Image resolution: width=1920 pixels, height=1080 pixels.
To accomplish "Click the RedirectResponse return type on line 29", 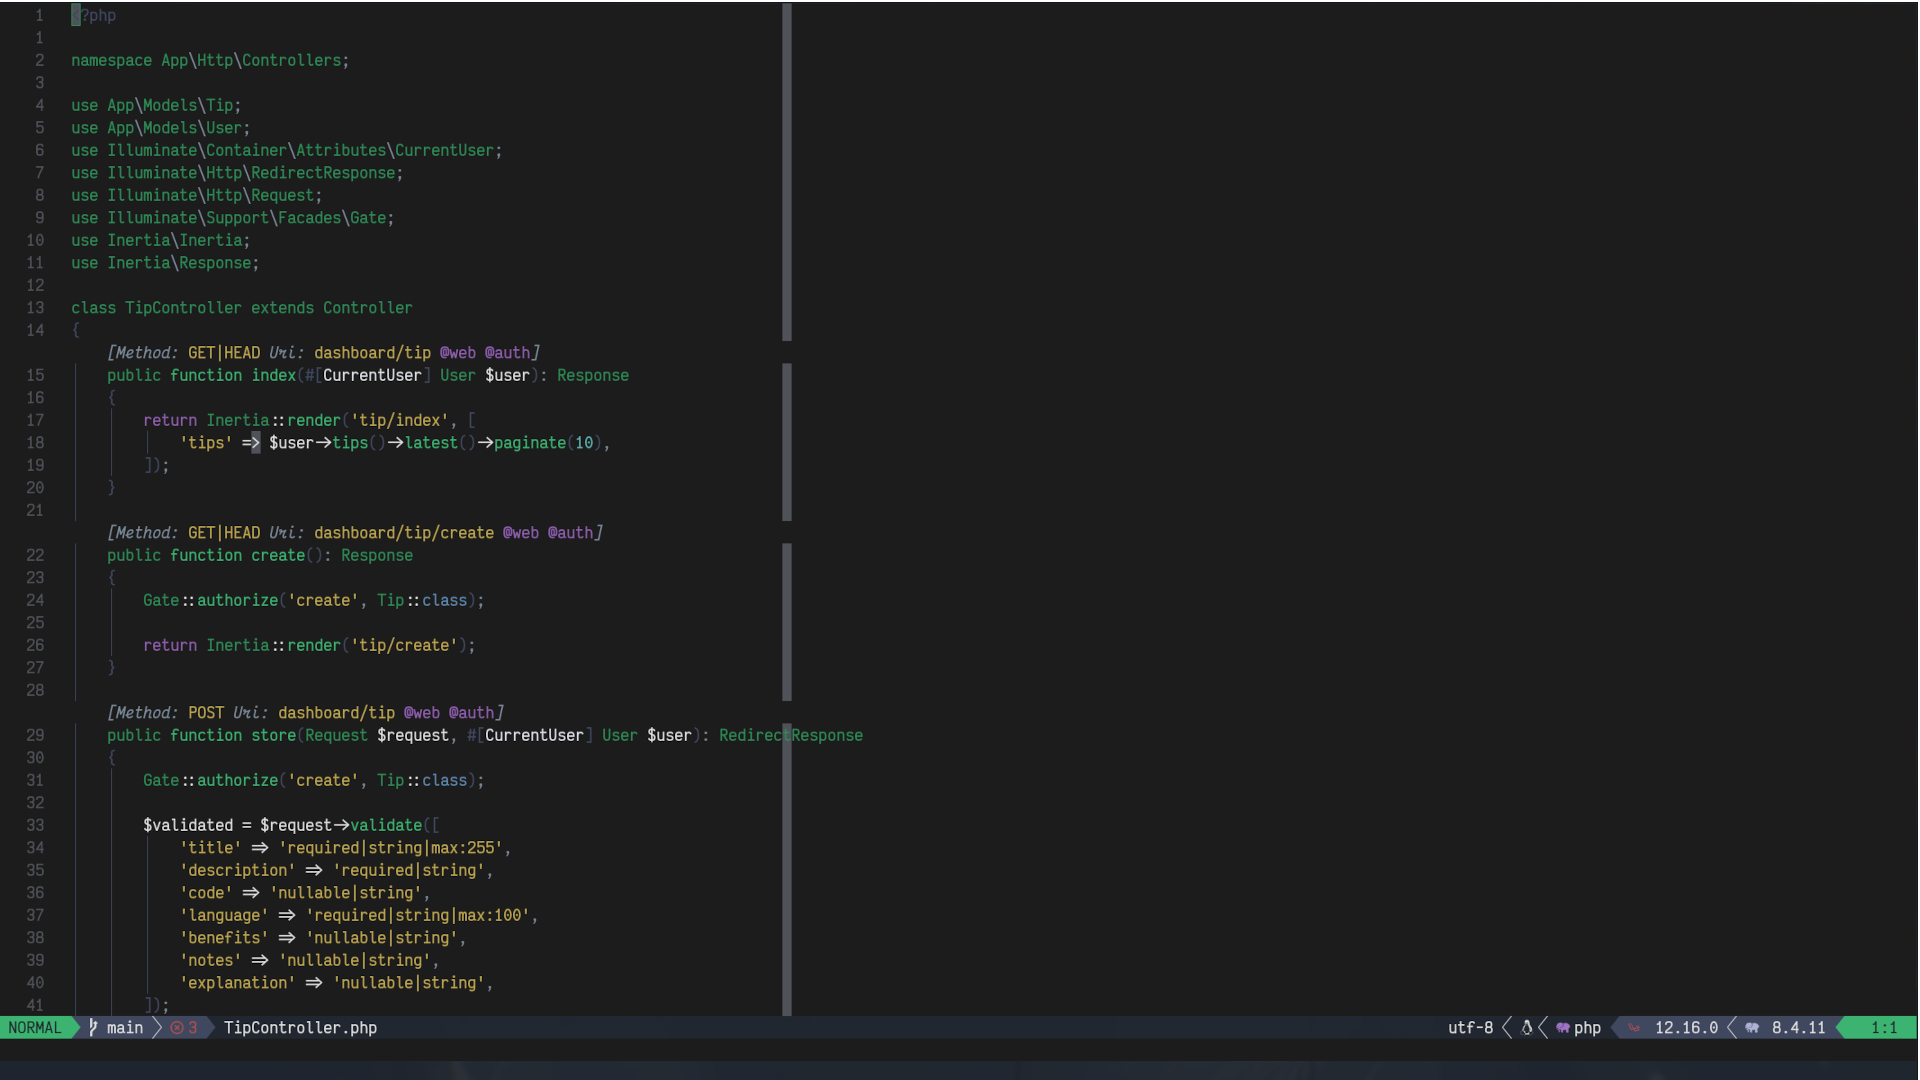I will [x=790, y=735].
